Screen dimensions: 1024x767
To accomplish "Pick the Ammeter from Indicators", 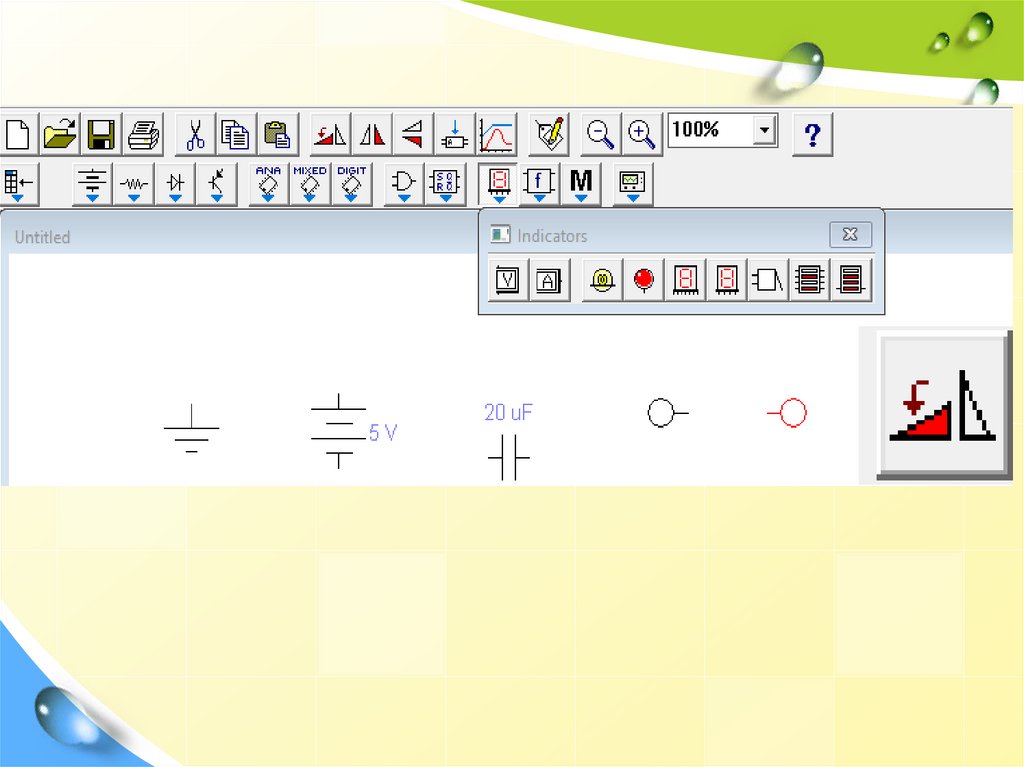I will pyautogui.click(x=549, y=281).
